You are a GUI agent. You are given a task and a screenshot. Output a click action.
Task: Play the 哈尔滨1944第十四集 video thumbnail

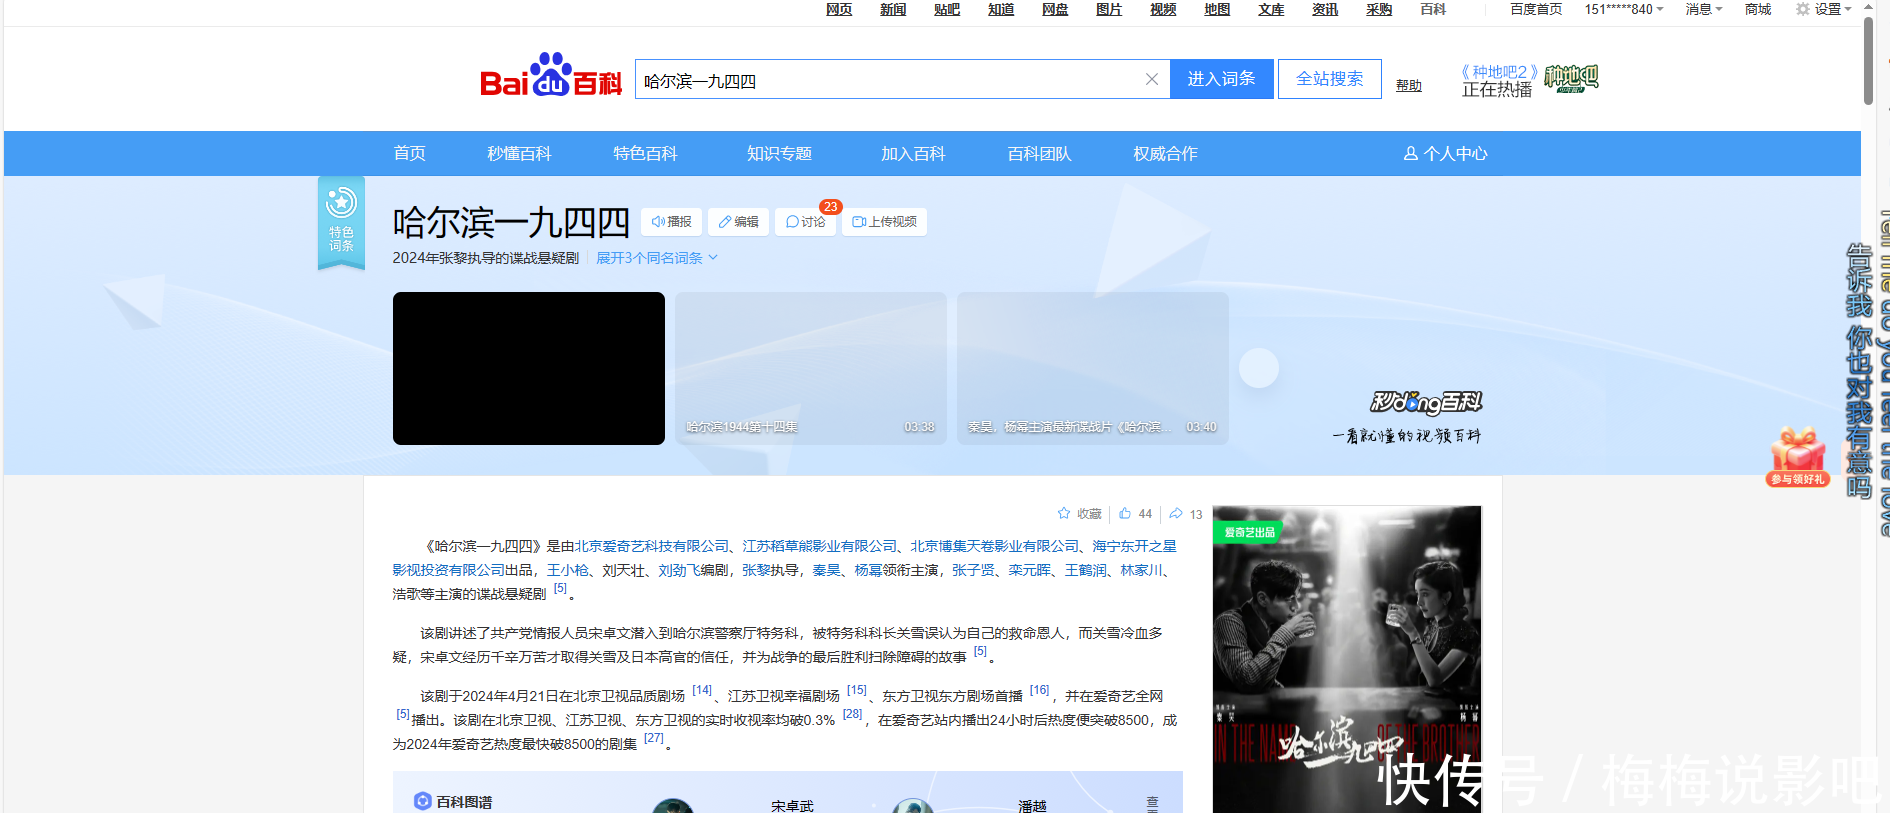pos(810,368)
